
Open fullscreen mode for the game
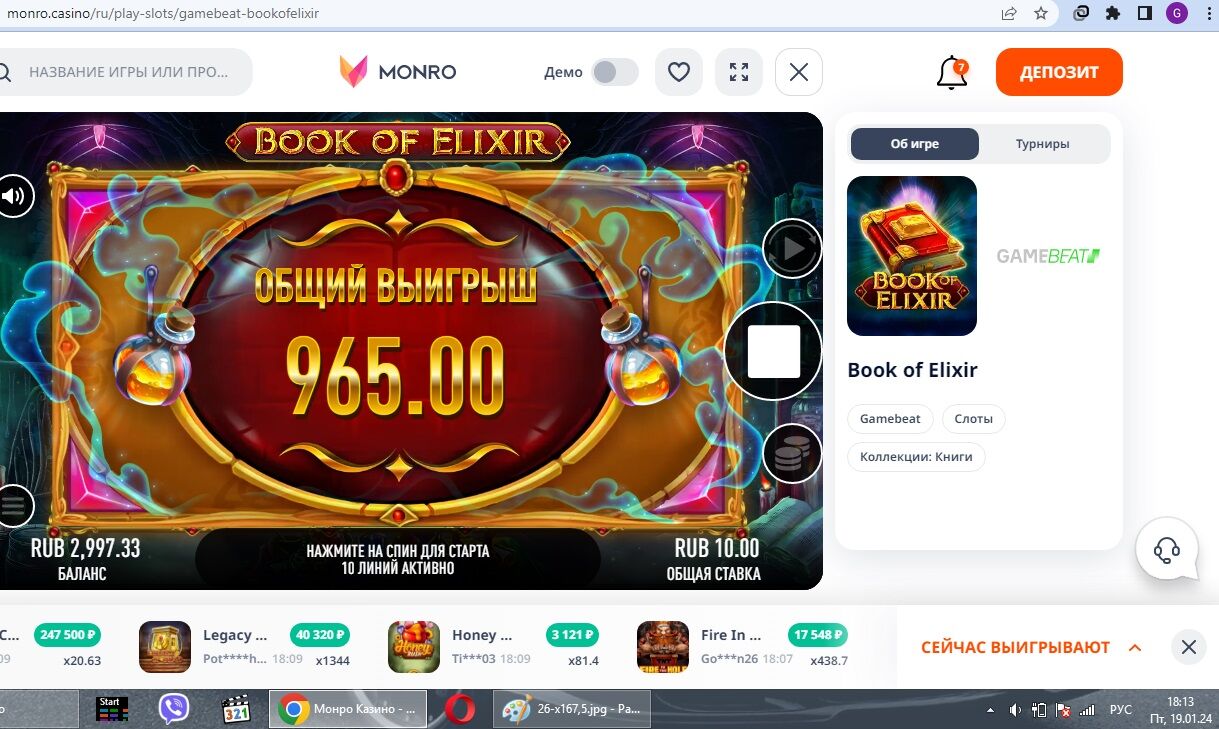[739, 72]
